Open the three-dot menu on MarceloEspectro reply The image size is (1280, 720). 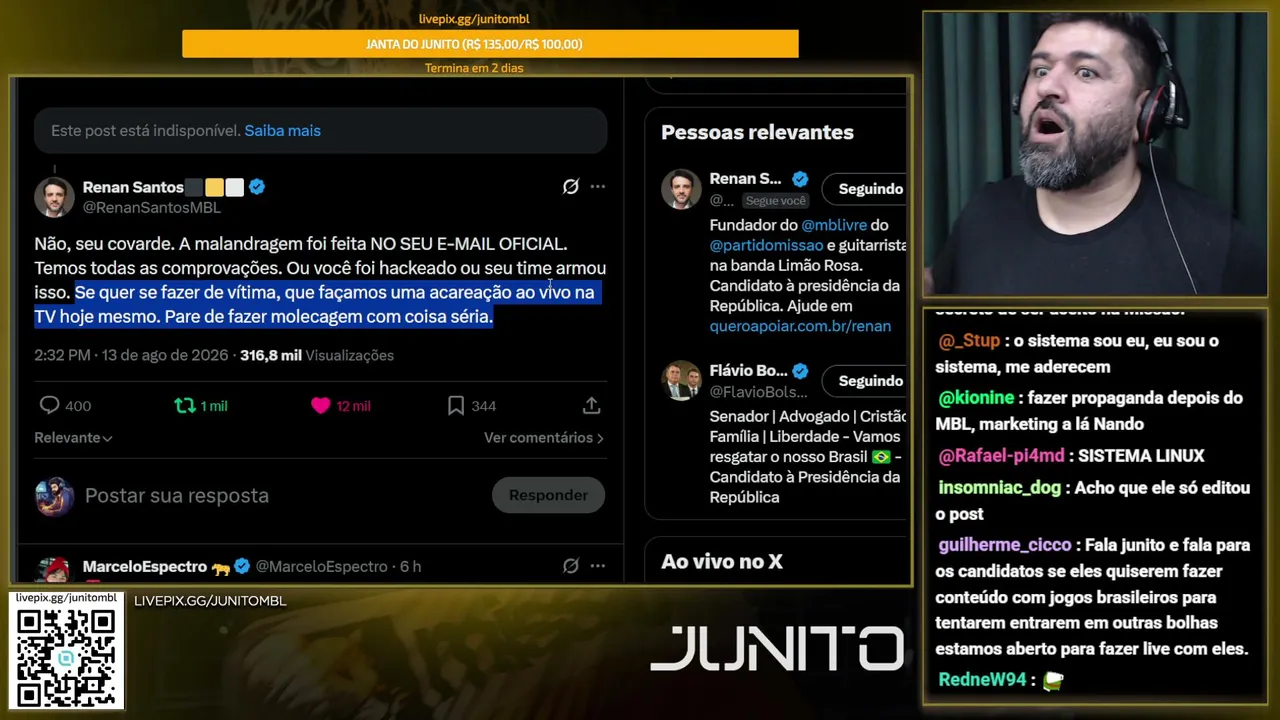point(598,566)
